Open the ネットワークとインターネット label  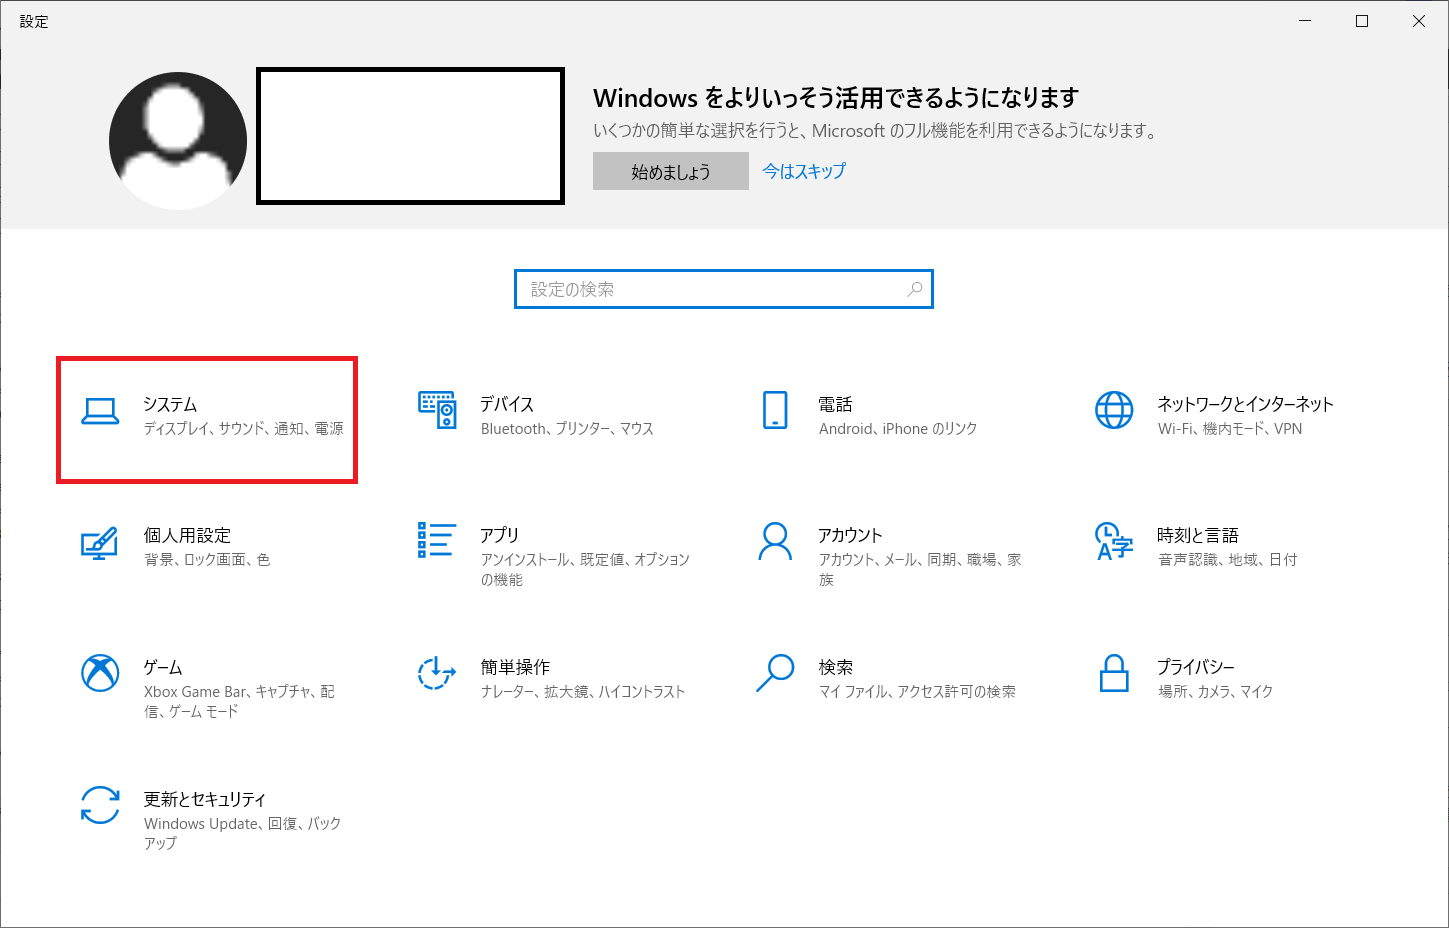1246,404
